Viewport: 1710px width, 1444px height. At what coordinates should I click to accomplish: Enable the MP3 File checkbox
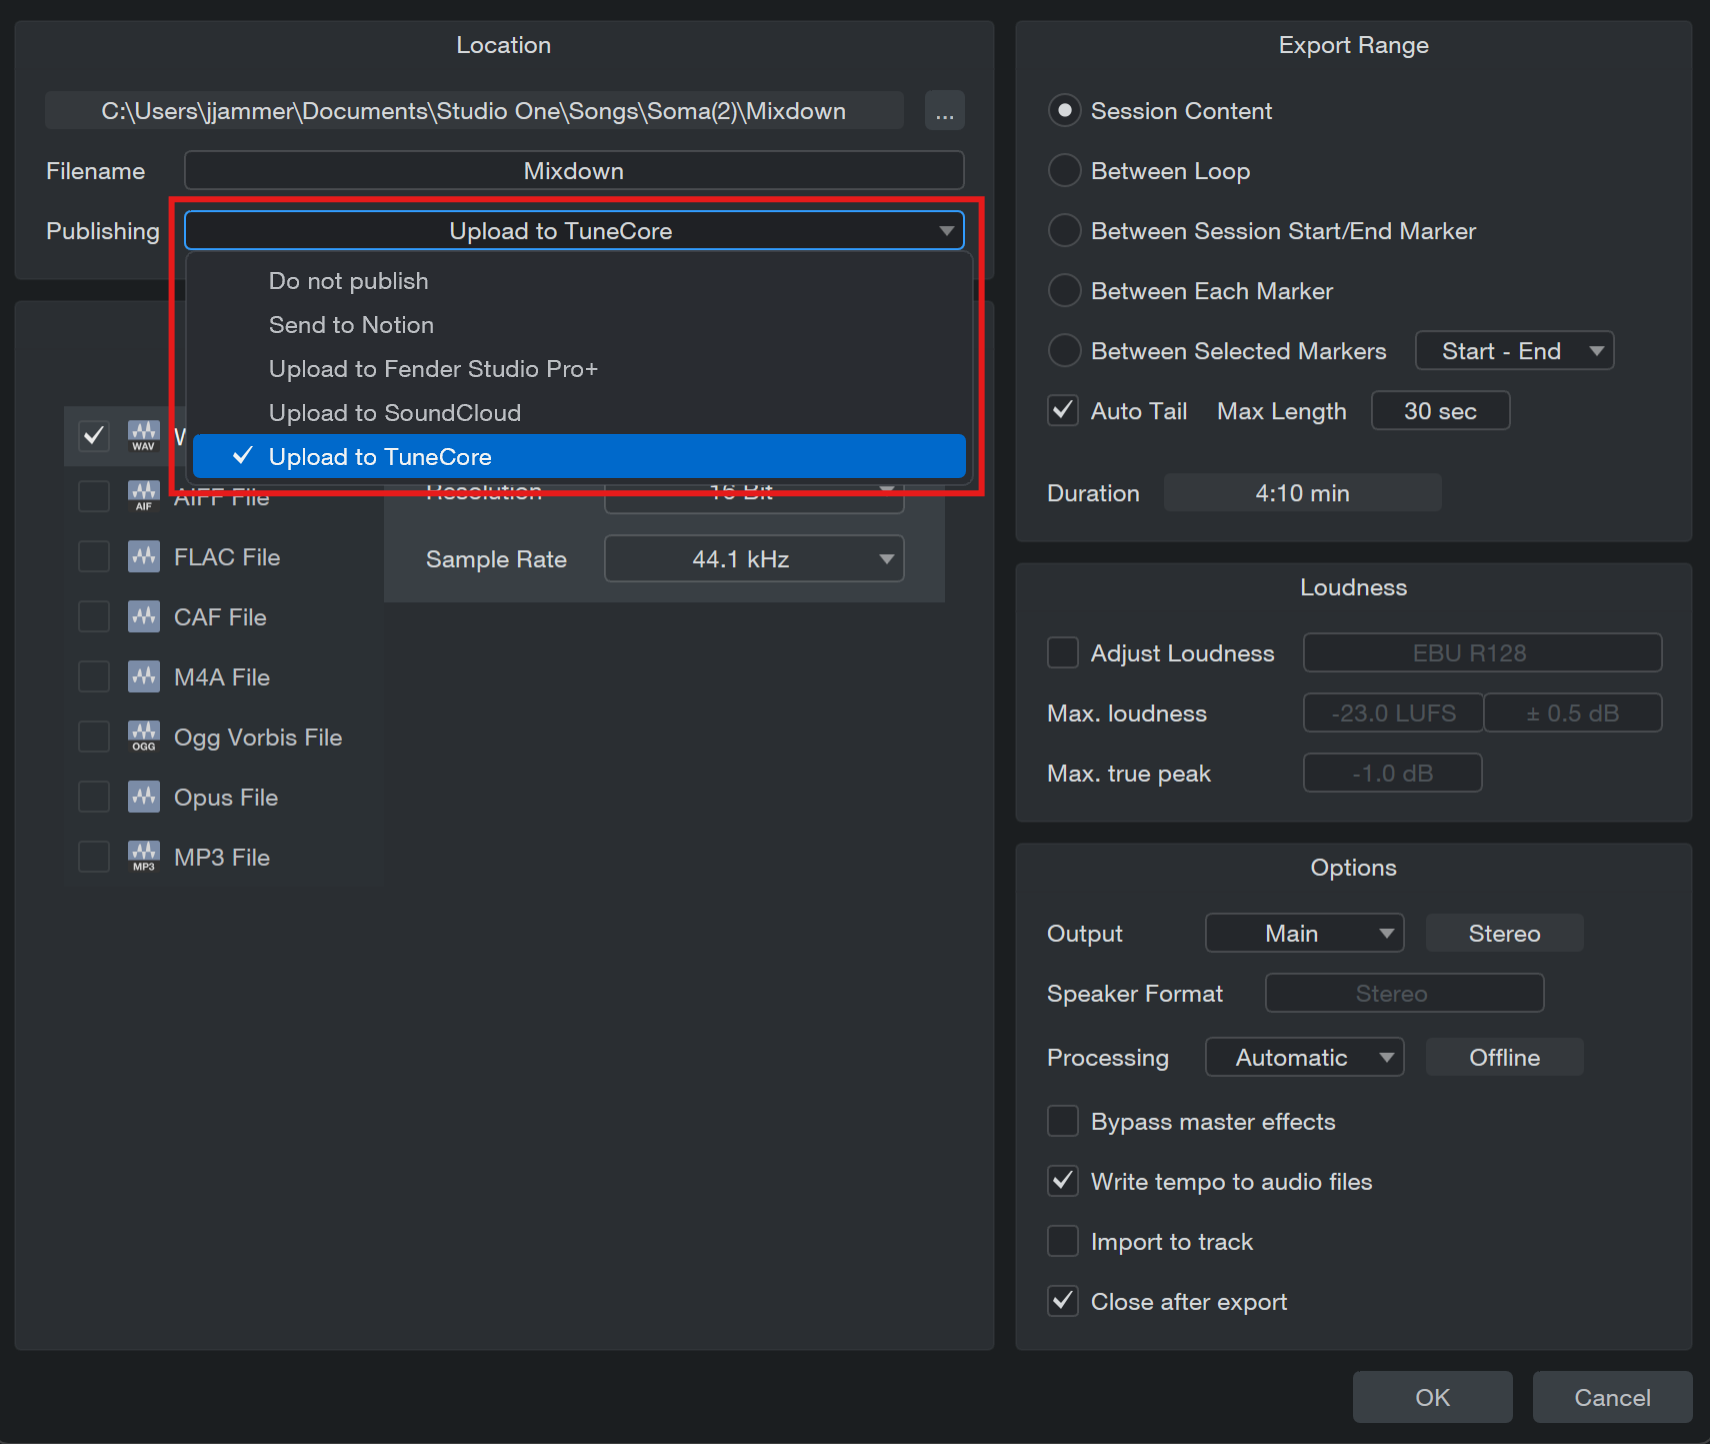pos(94,856)
